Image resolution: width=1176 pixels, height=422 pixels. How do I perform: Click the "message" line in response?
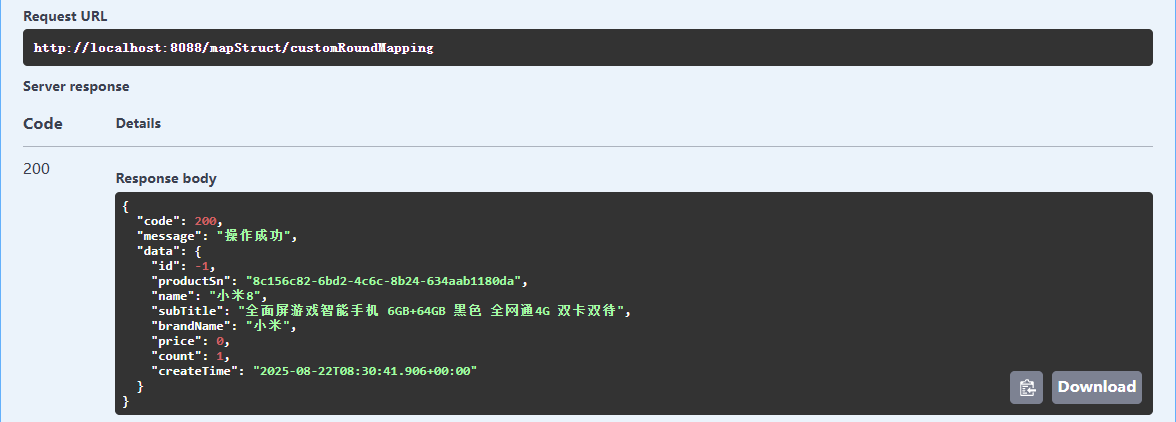pyautogui.click(x=217, y=236)
